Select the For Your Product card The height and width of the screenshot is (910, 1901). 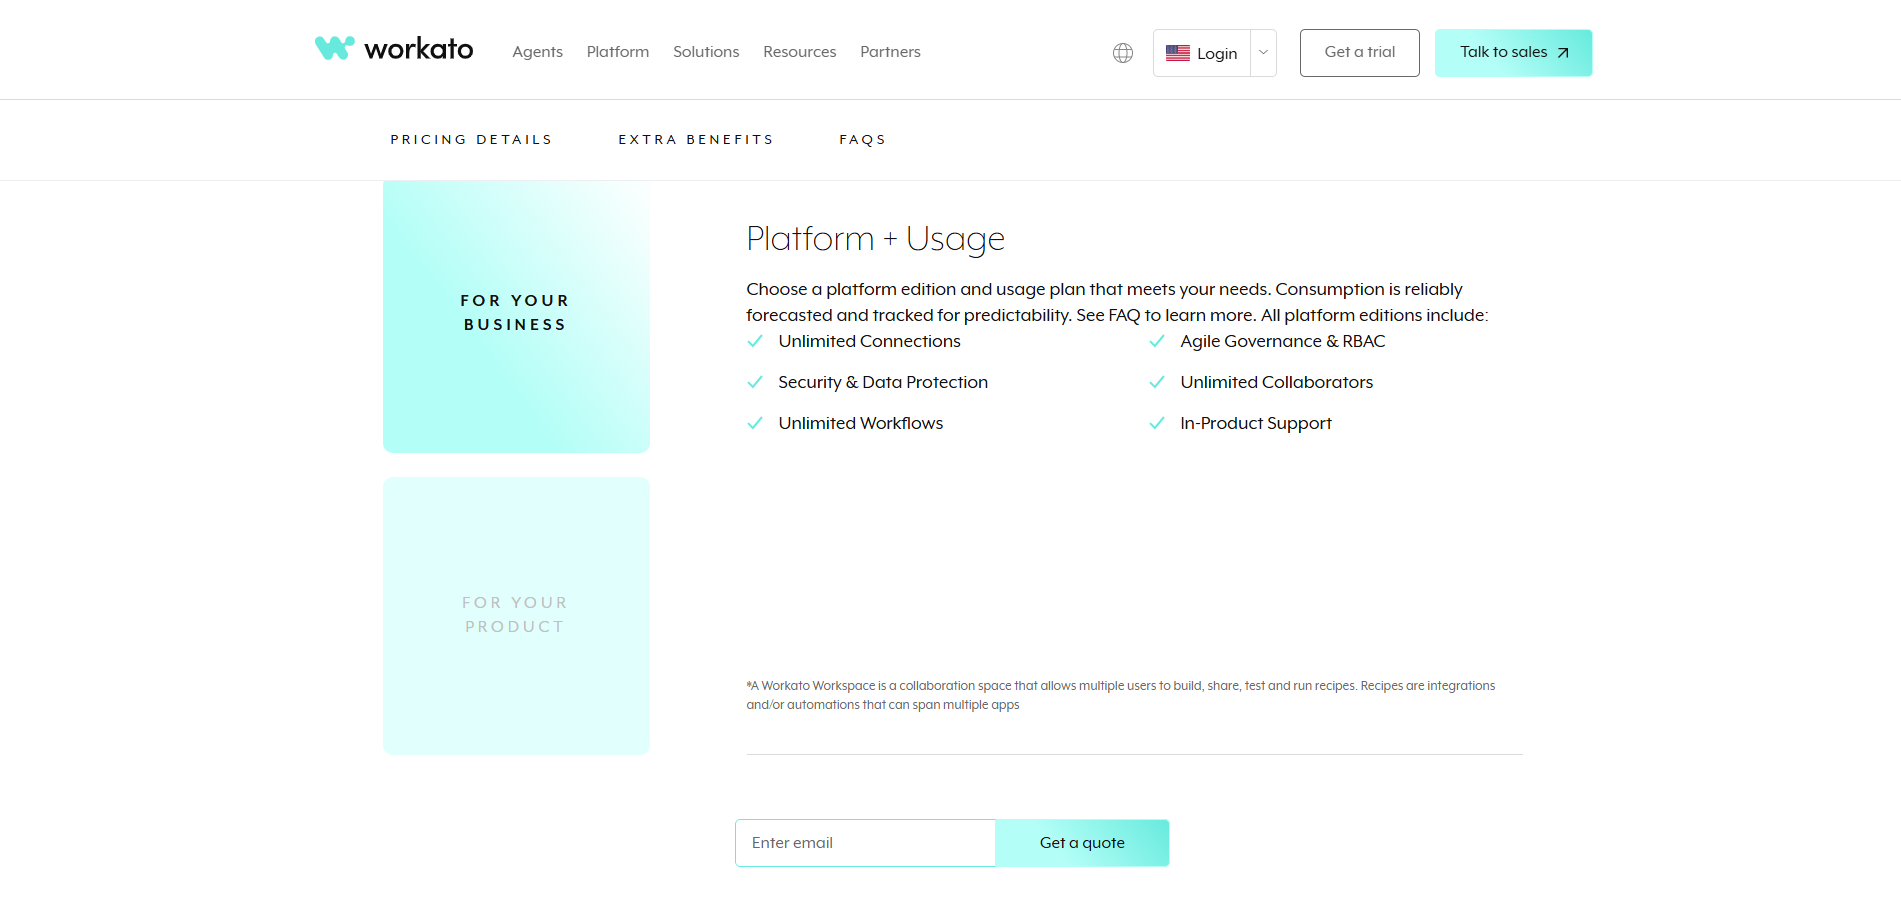[x=516, y=615]
